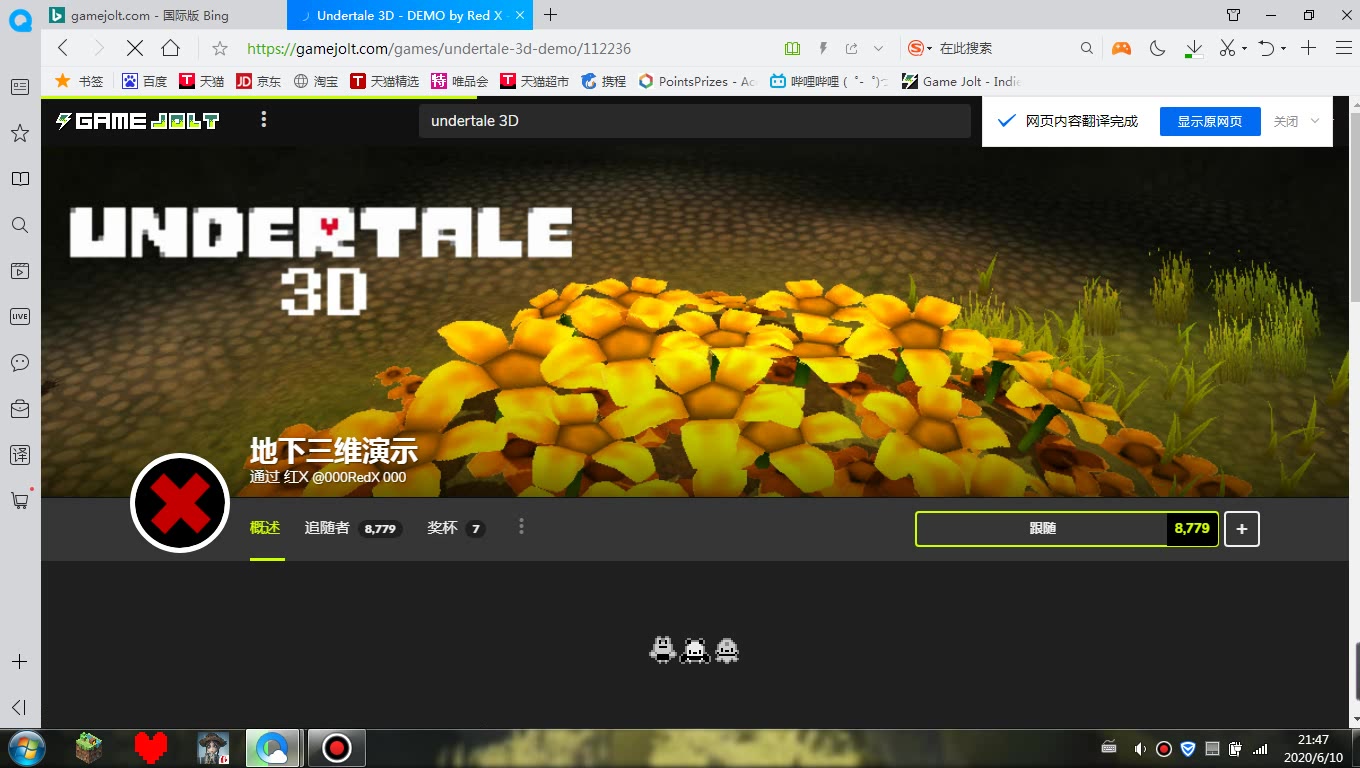Open the 译 translate sidebar icon

point(20,454)
